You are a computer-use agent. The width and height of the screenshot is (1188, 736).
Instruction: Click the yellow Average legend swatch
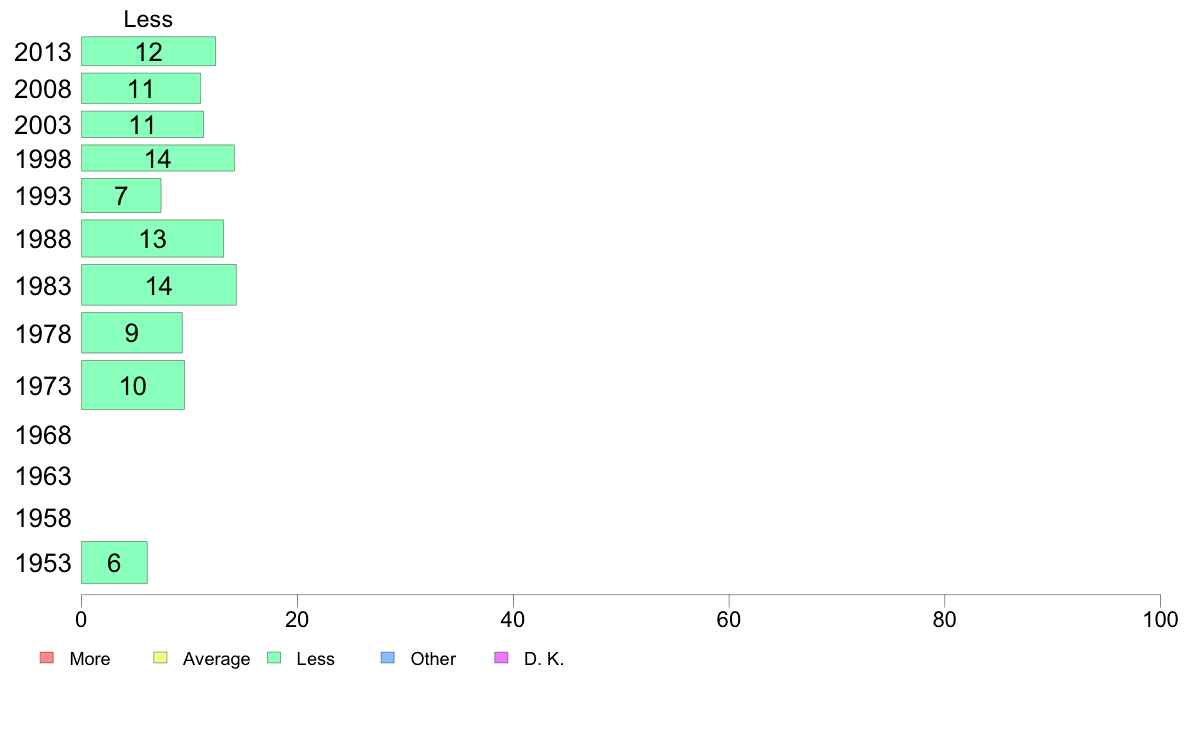click(160, 658)
